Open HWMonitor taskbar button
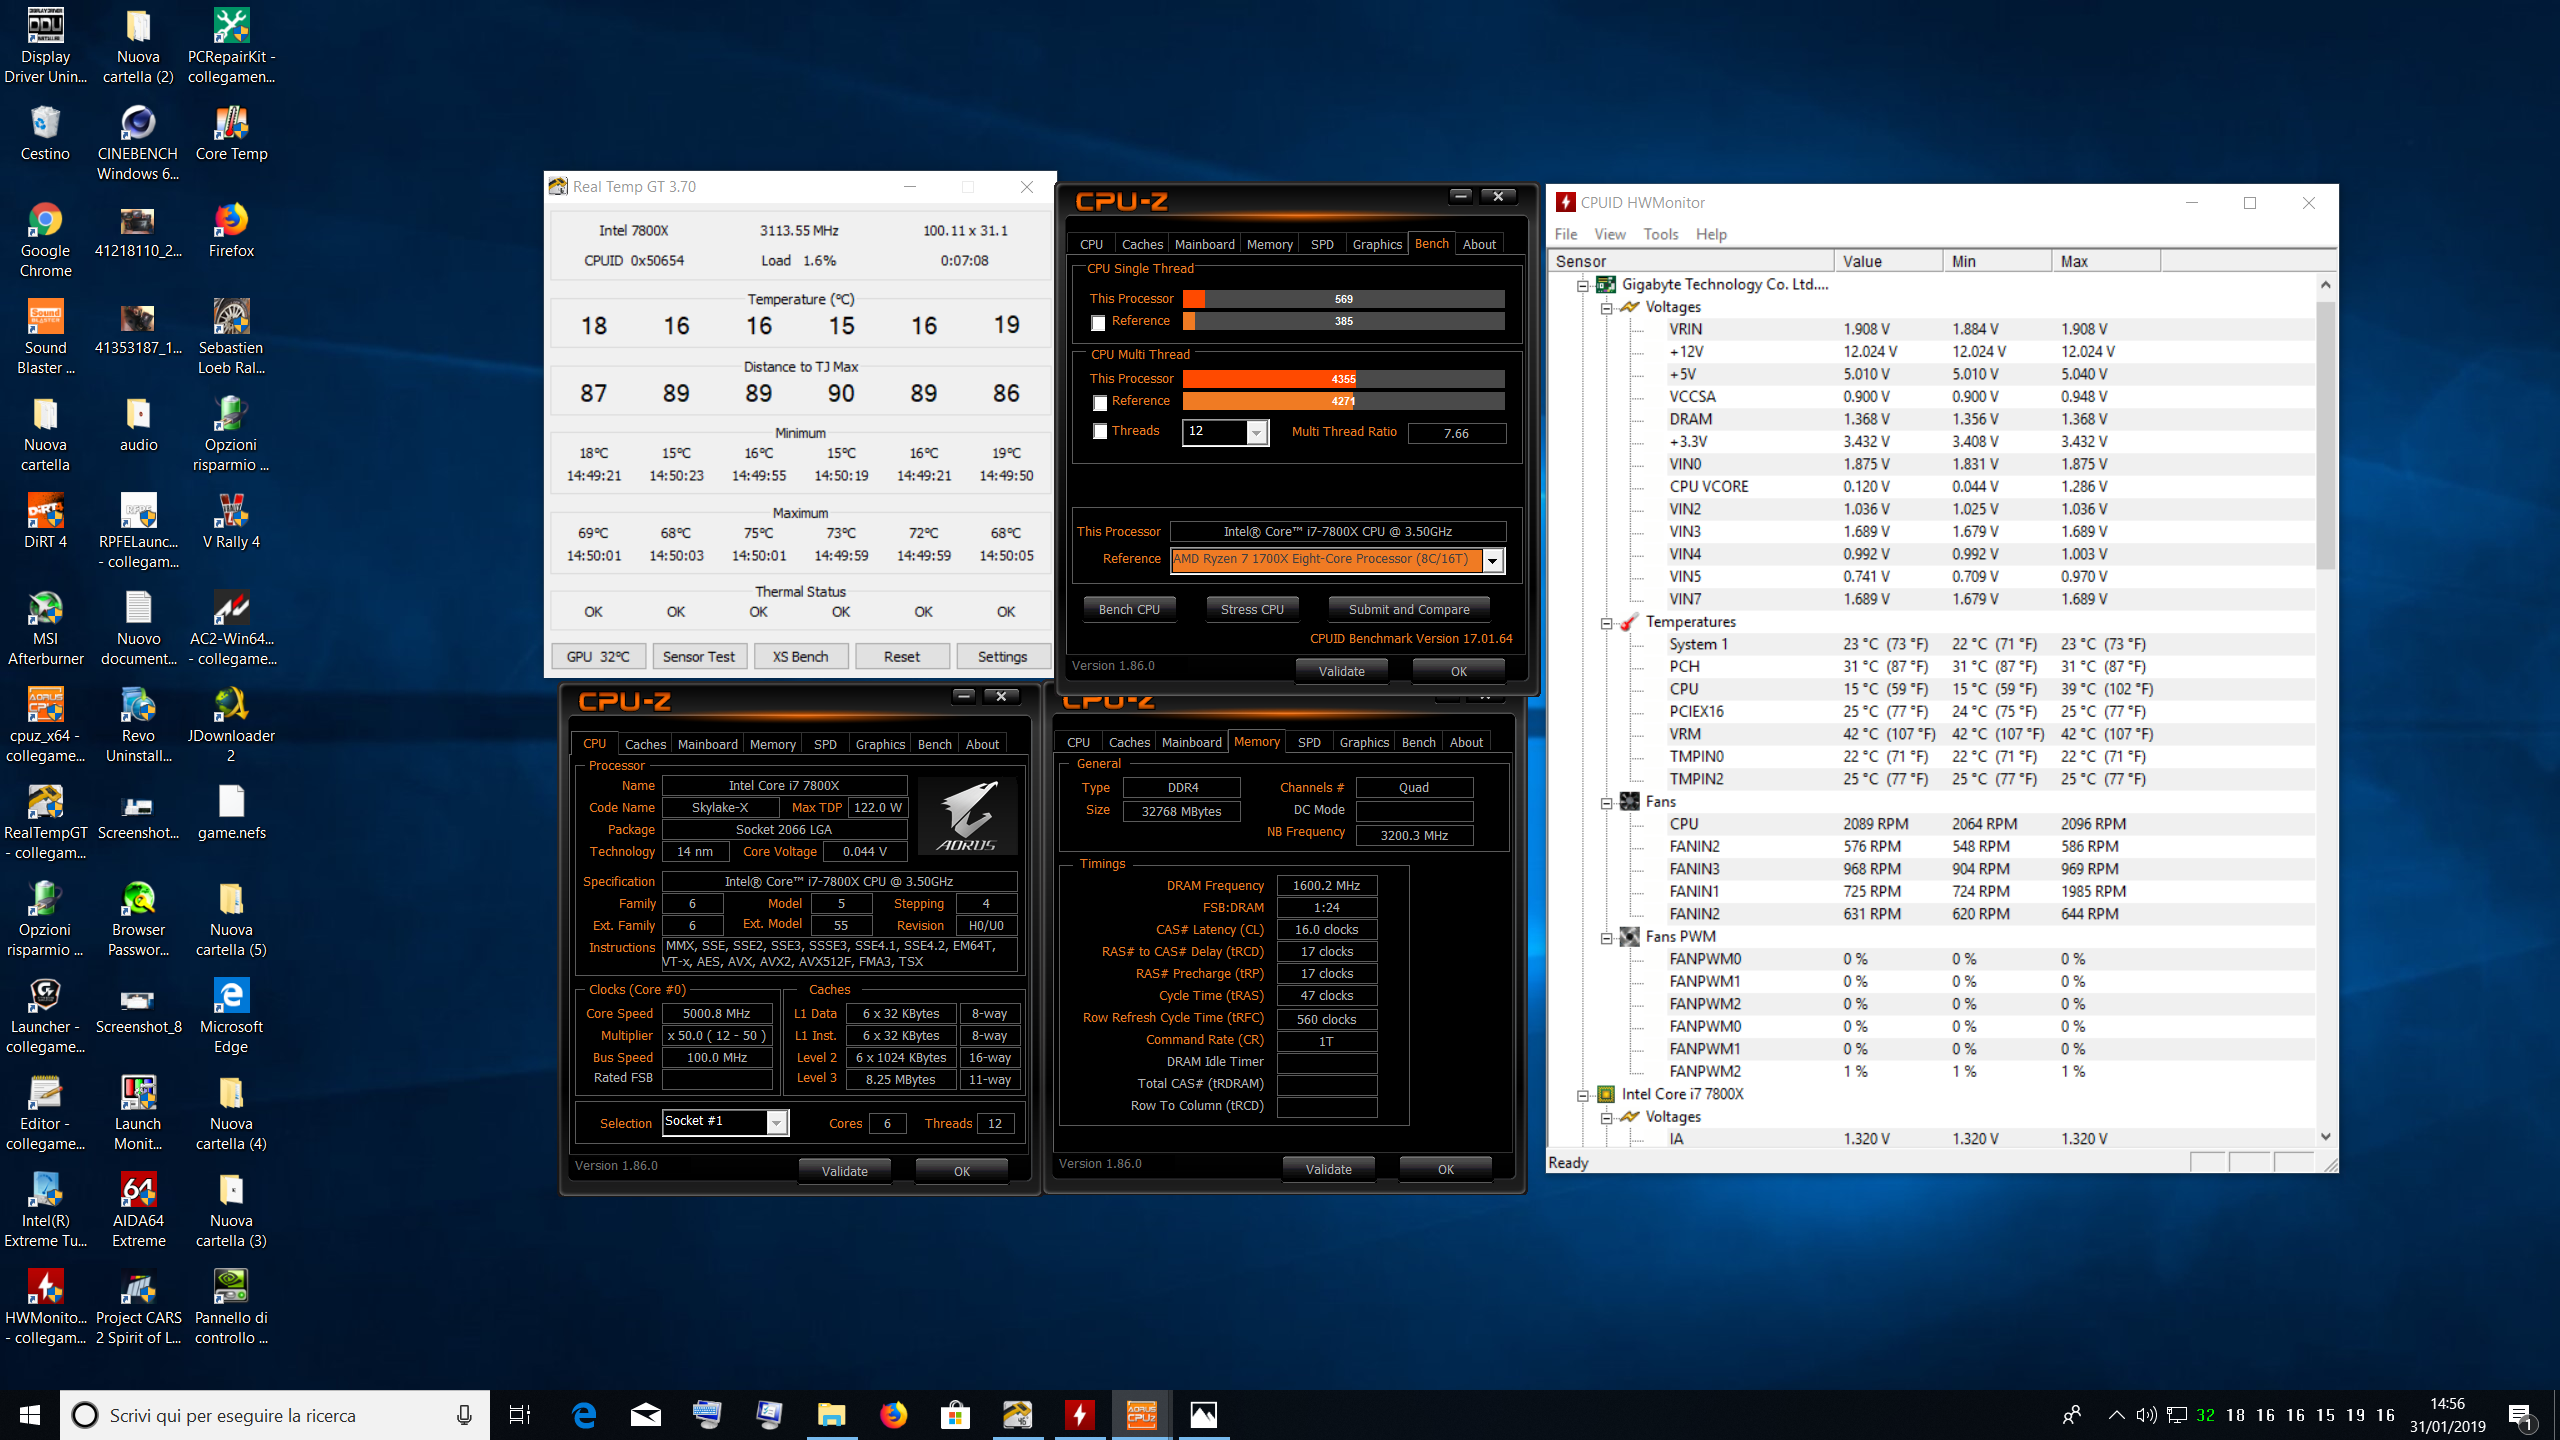The image size is (2560, 1440). pyautogui.click(x=1079, y=1415)
